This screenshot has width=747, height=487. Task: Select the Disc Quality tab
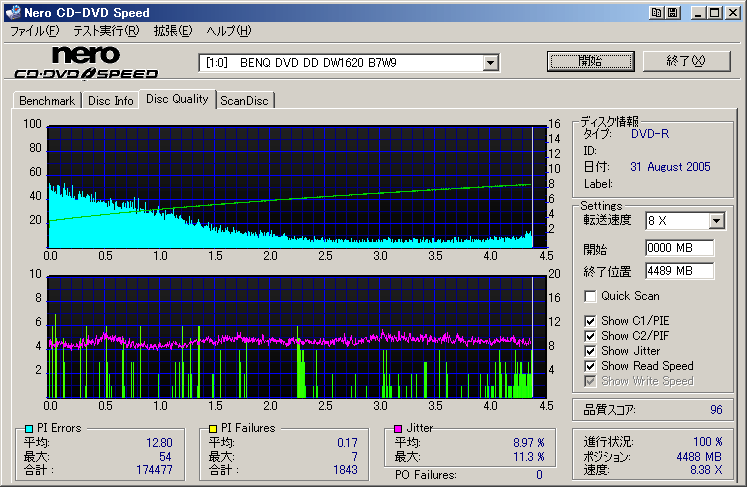pyautogui.click(x=177, y=99)
